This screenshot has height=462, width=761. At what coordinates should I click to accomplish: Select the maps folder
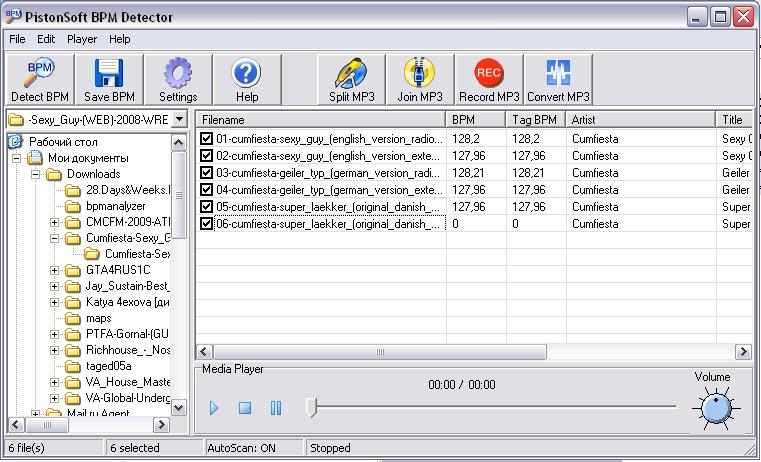point(99,318)
